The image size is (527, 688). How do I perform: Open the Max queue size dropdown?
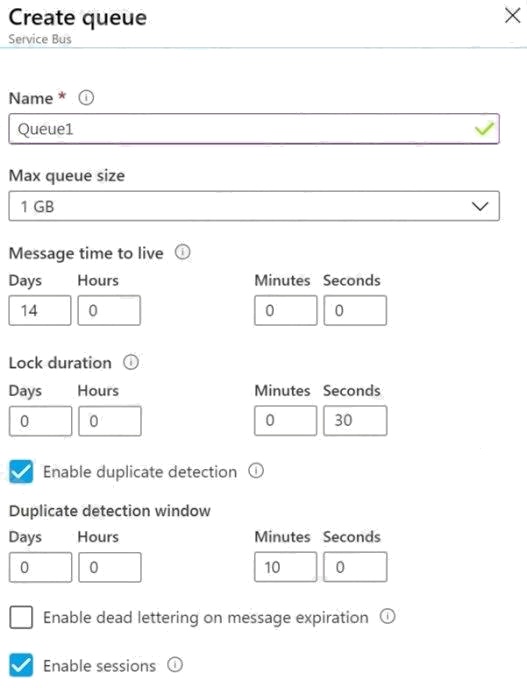coord(254,206)
